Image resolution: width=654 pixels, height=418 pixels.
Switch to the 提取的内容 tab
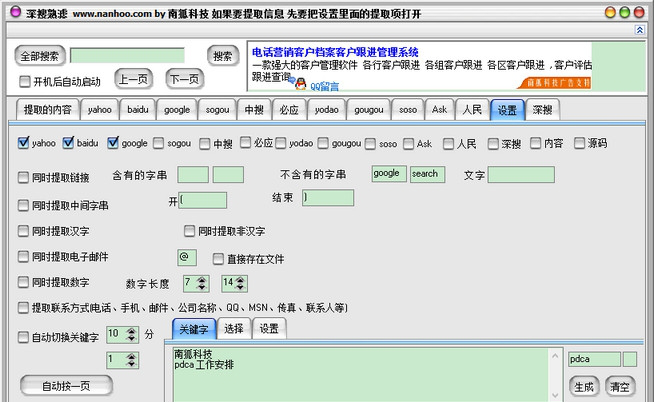click(48, 110)
